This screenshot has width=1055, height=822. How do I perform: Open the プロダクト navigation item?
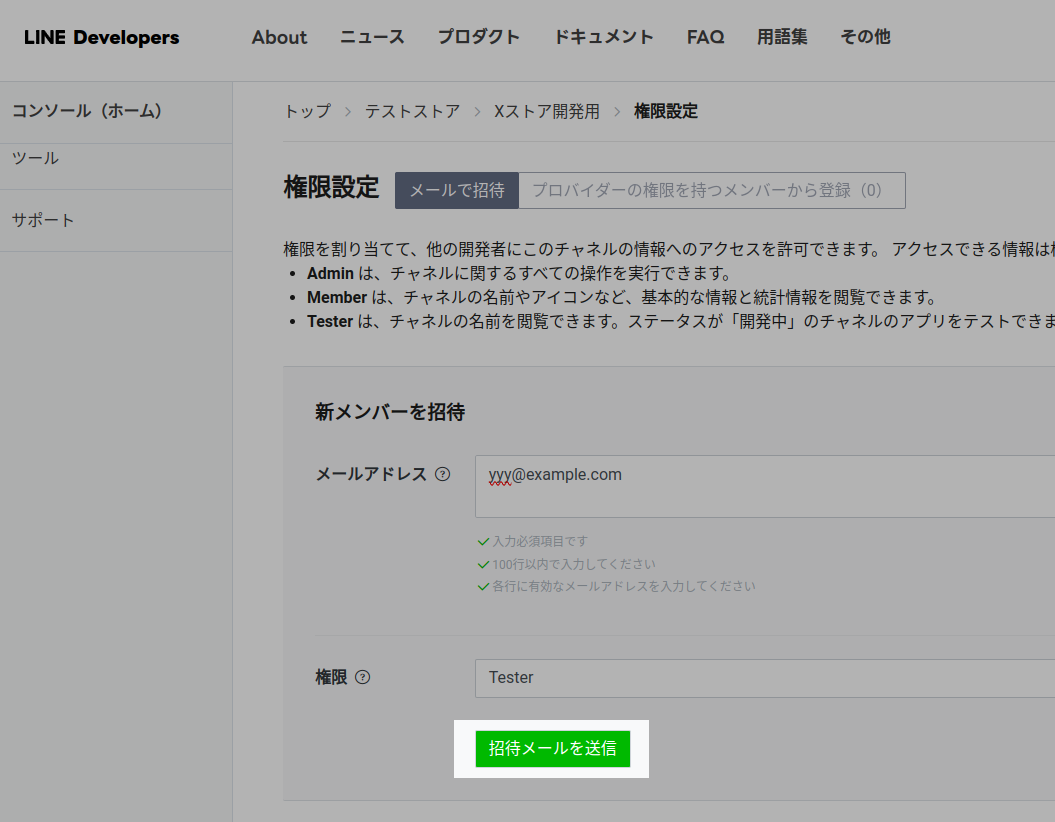pyautogui.click(x=478, y=38)
